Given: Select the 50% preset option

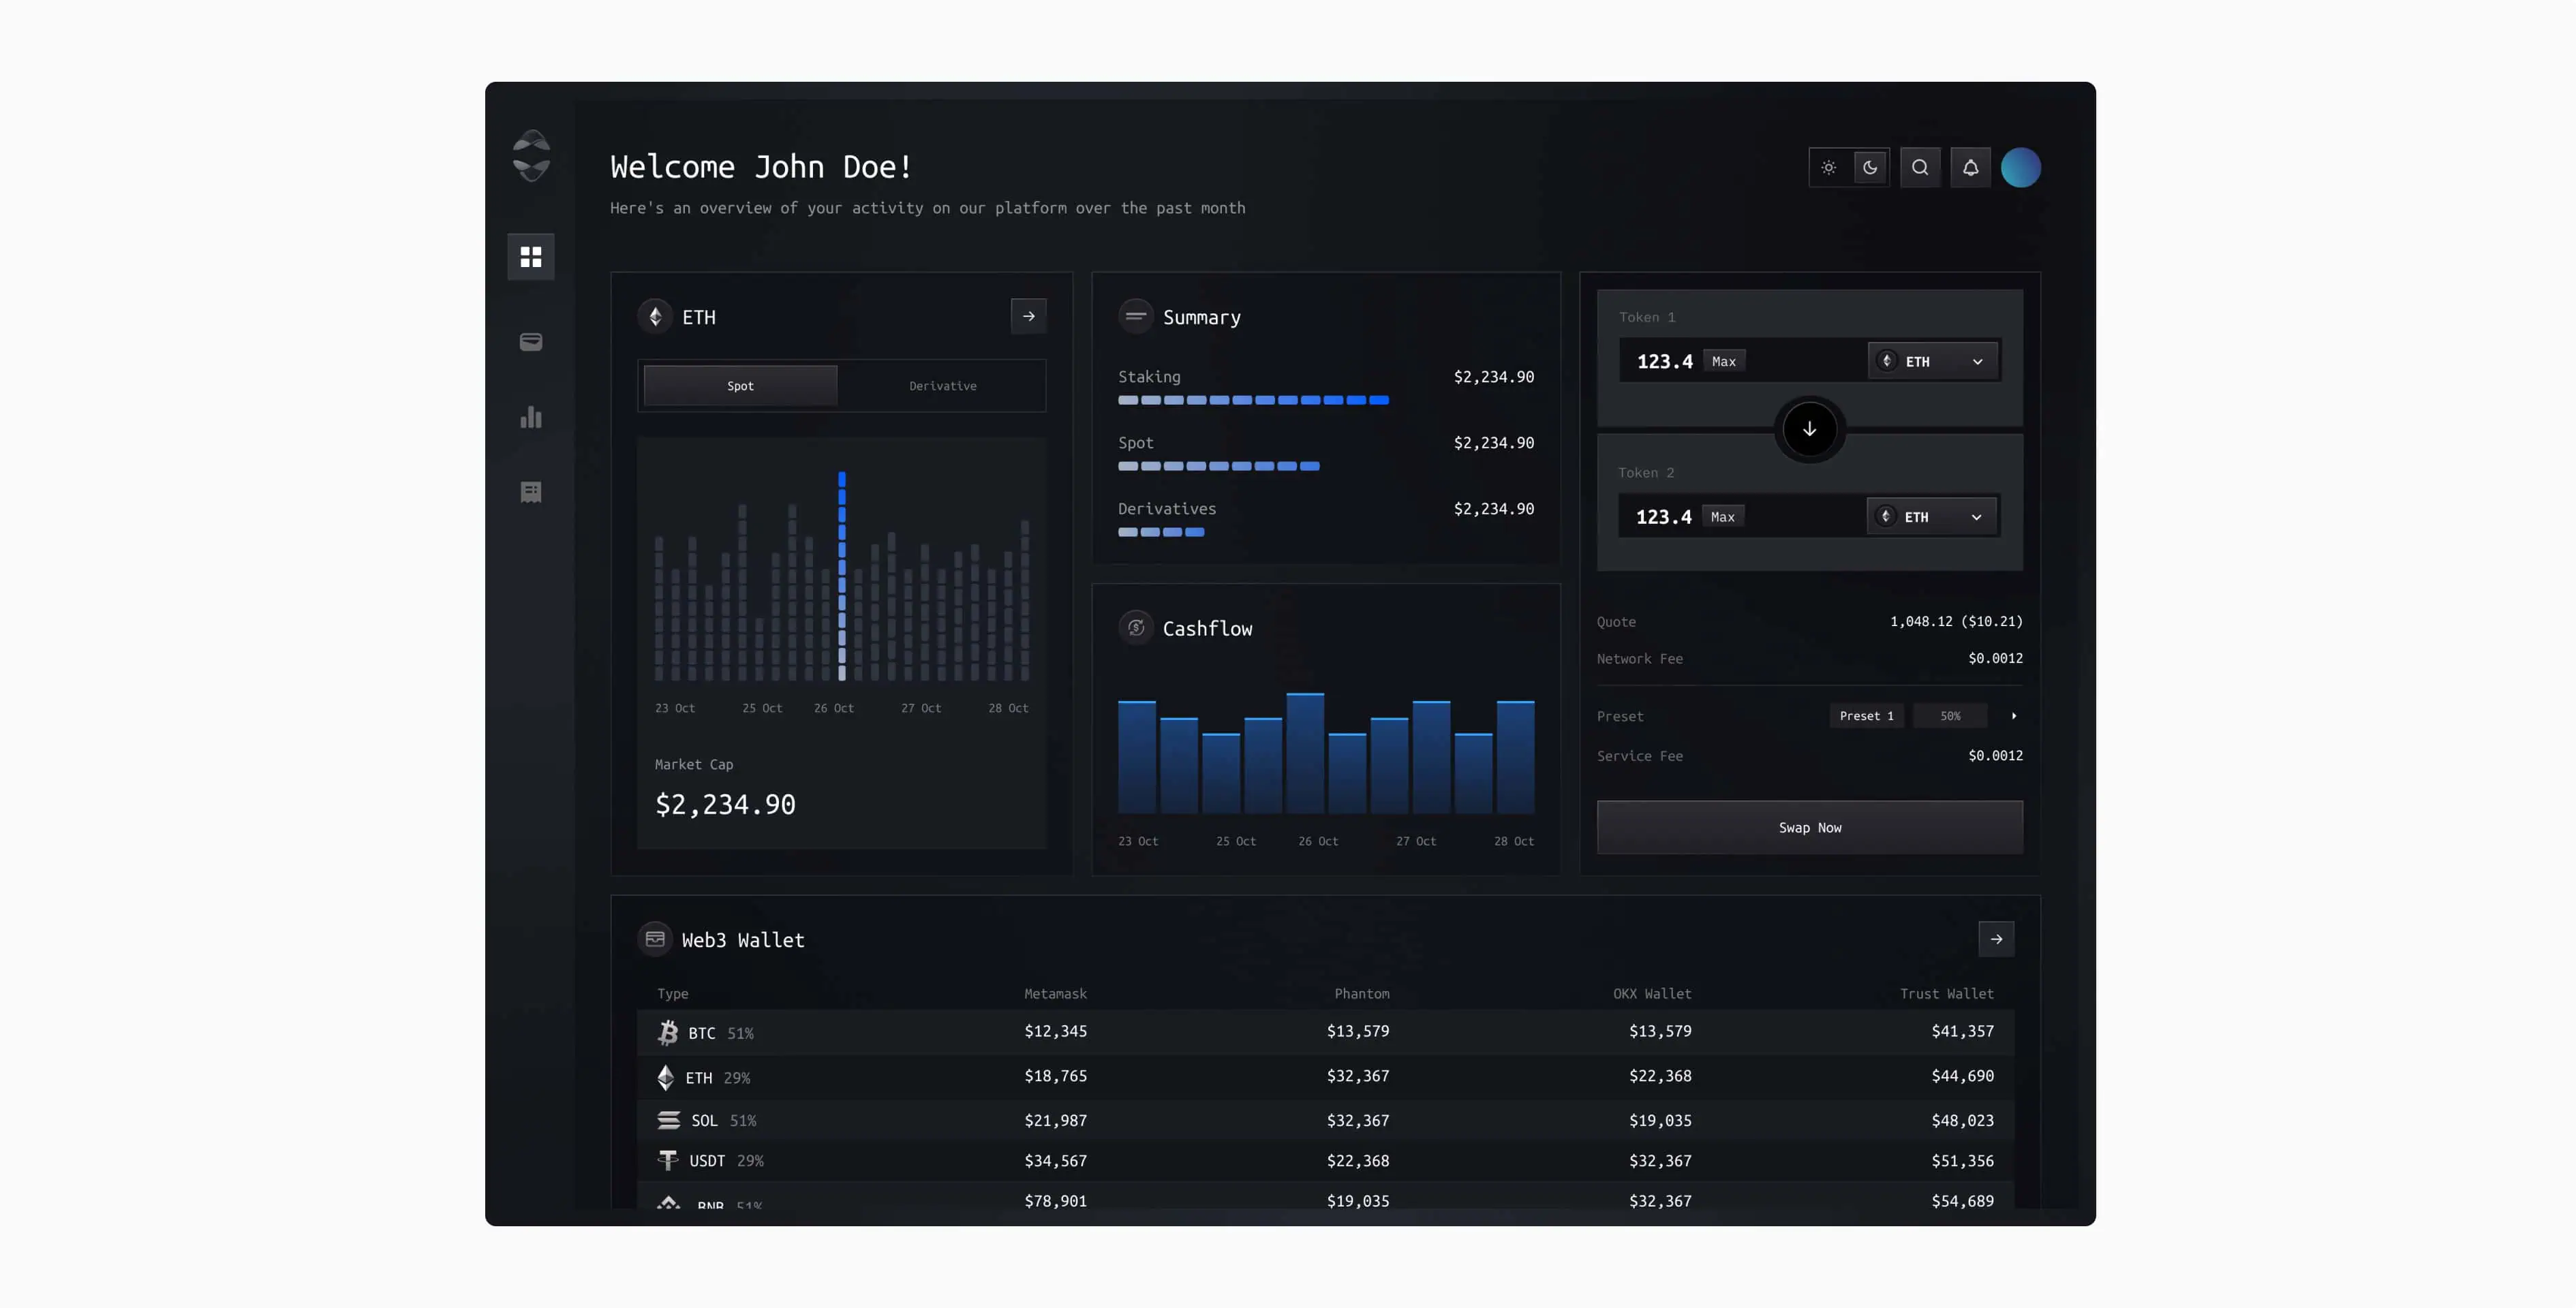Looking at the screenshot, I should (x=1950, y=716).
